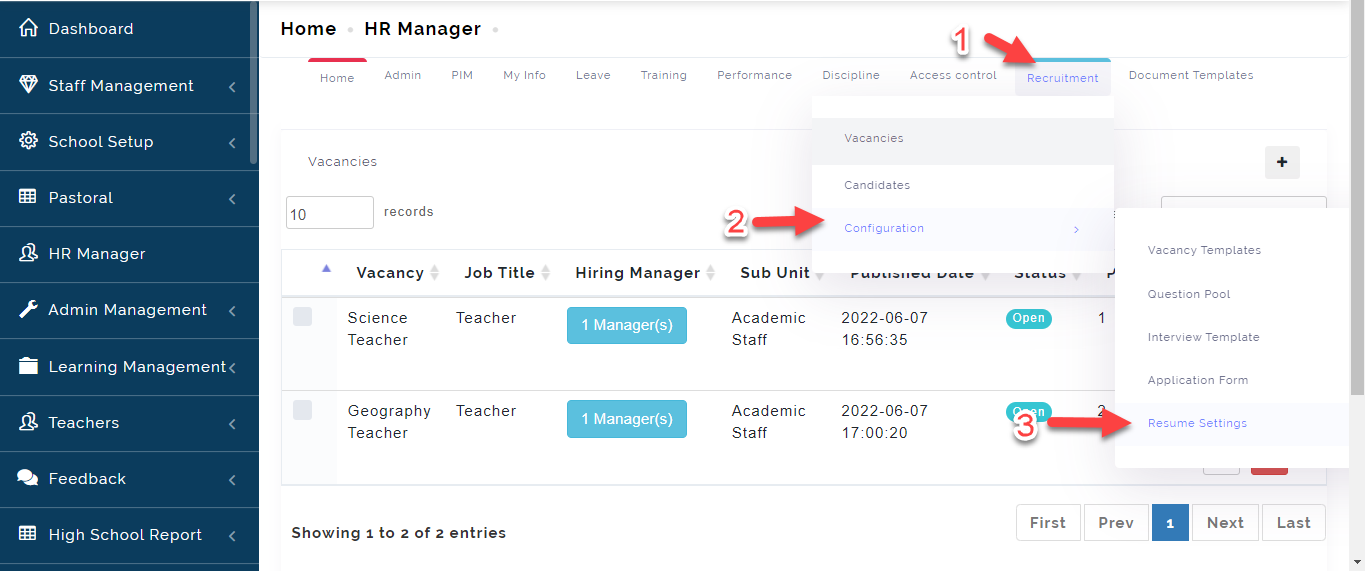The width and height of the screenshot is (1365, 571).
Task: Click the Pastoral table icon
Action: click(x=28, y=197)
